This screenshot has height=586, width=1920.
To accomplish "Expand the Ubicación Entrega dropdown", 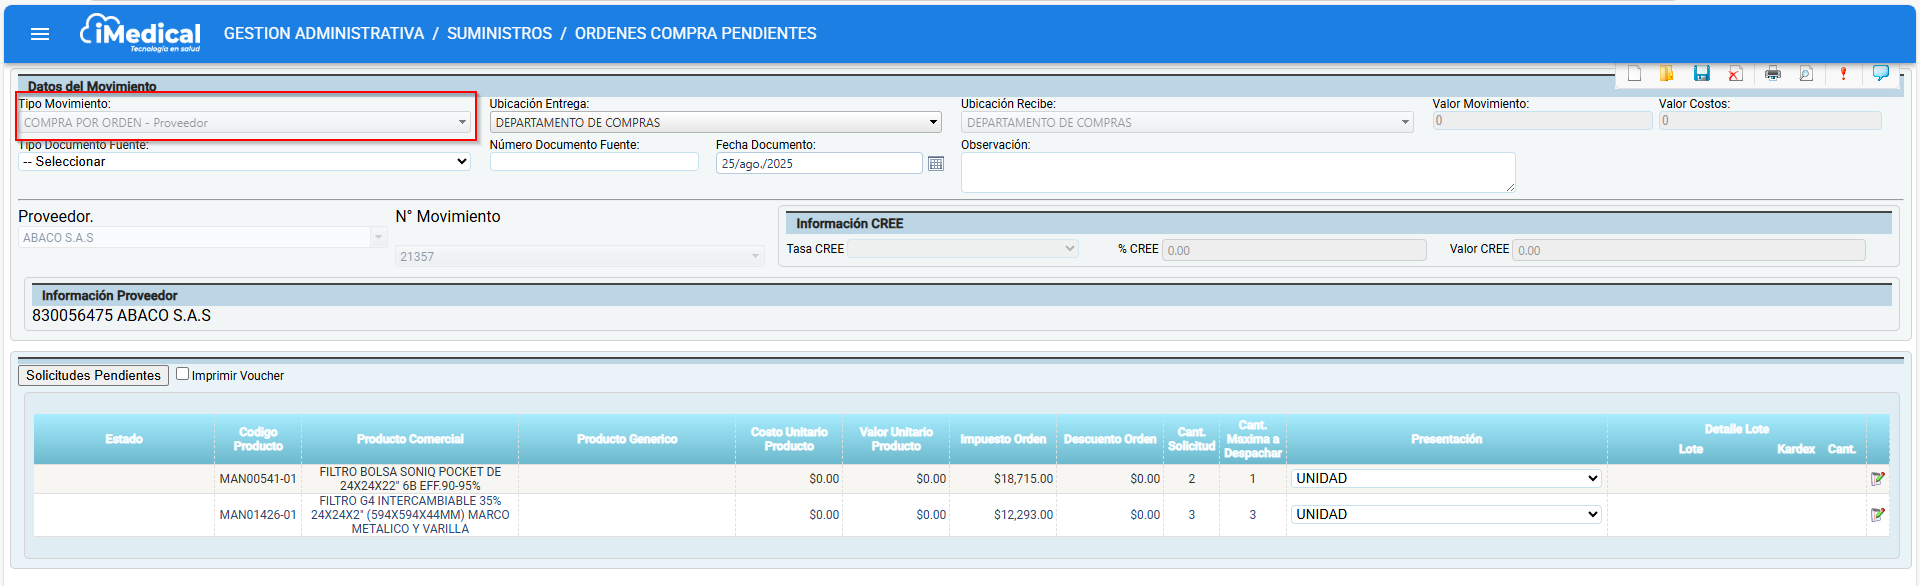I will click(715, 122).
